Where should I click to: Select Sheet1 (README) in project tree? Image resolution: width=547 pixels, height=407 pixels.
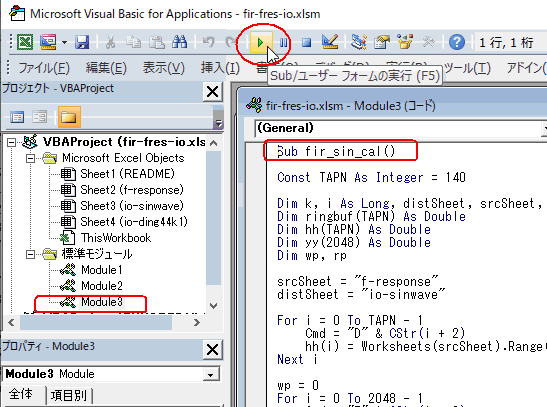click(127, 174)
